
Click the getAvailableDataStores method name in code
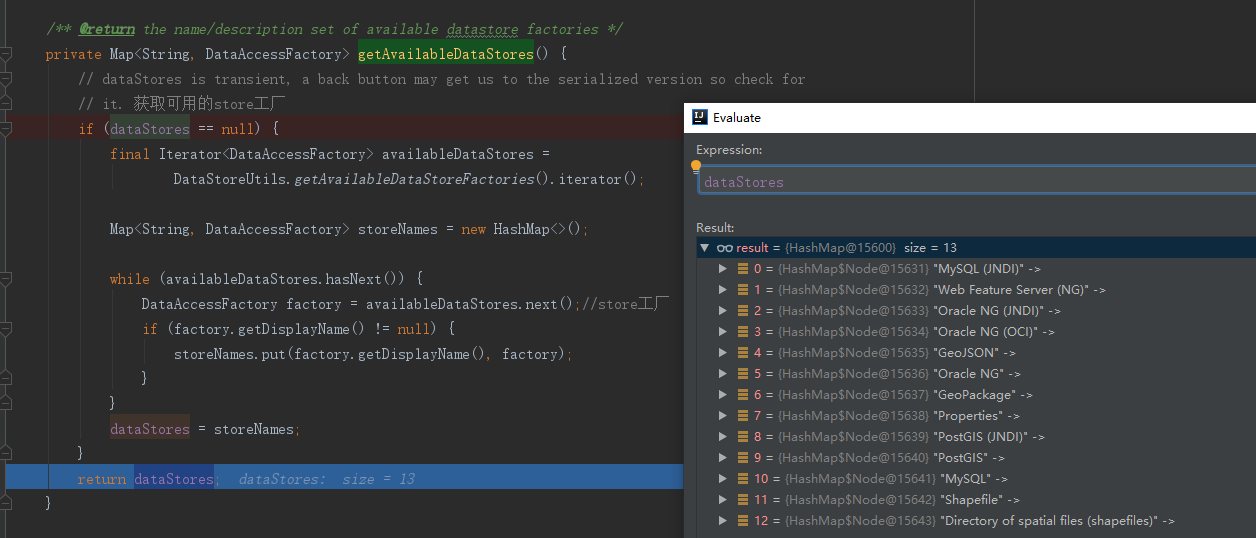pos(445,54)
